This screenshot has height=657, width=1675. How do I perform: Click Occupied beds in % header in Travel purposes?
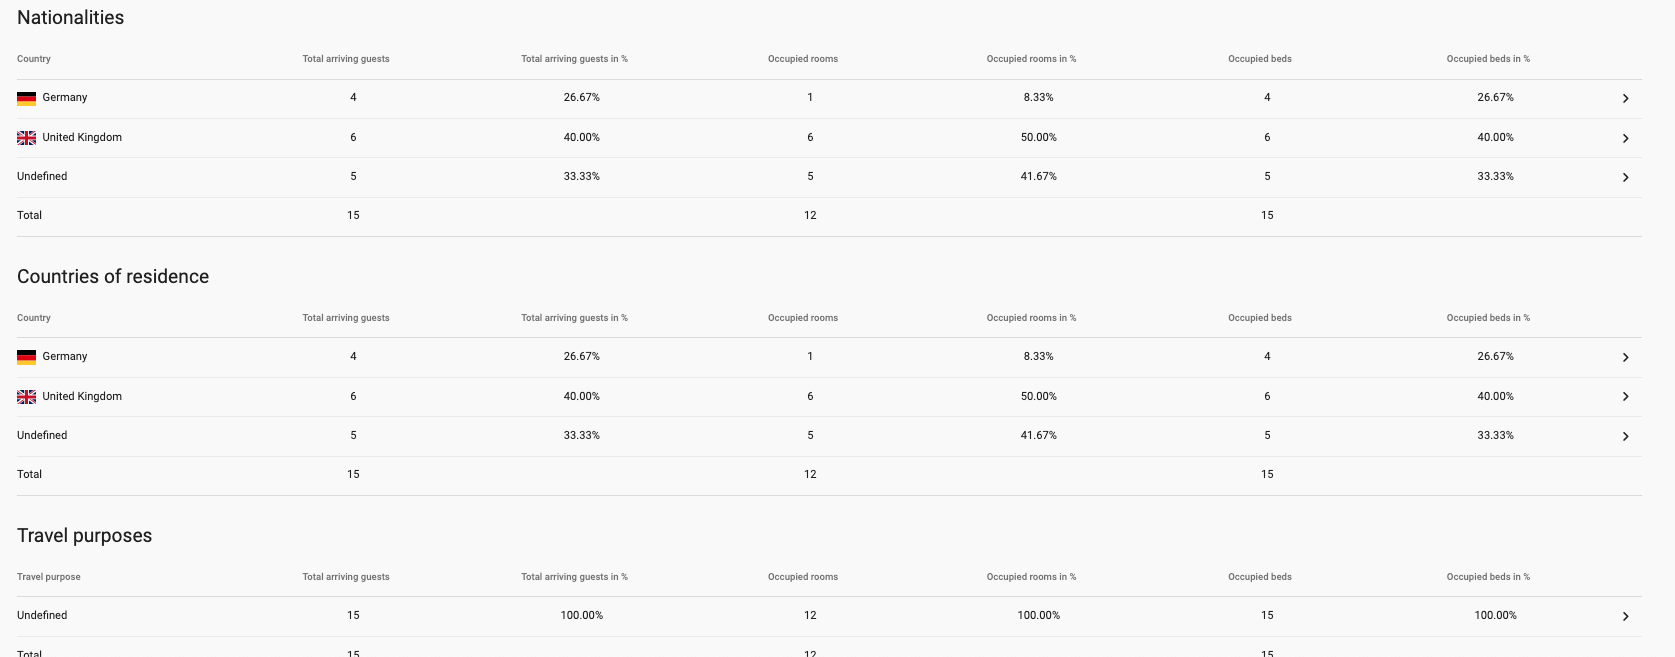1488,577
